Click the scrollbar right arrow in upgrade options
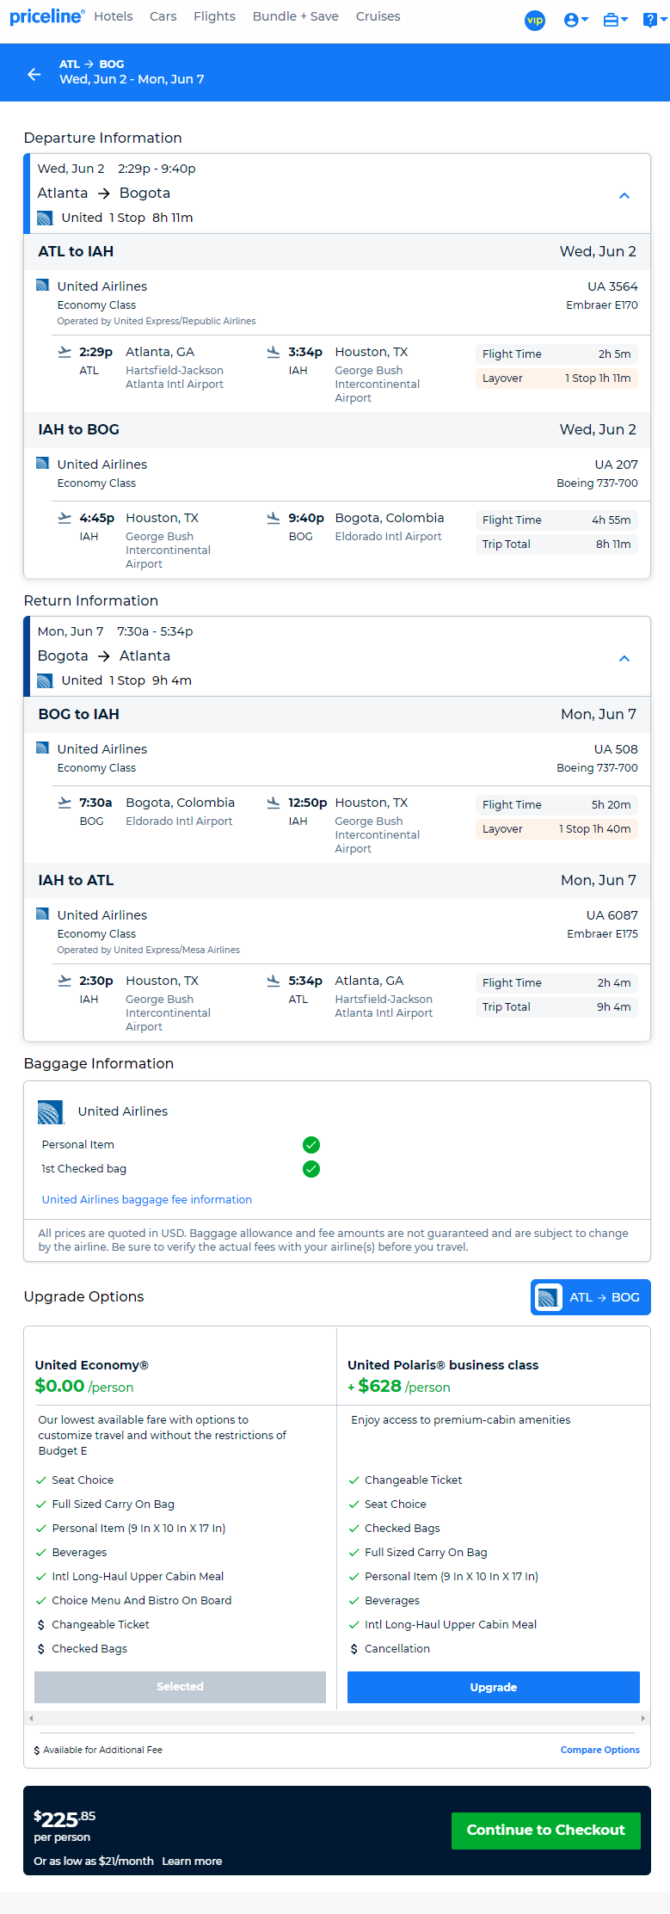This screenshot has width=670, height=1914. [x=643, y=1718]
